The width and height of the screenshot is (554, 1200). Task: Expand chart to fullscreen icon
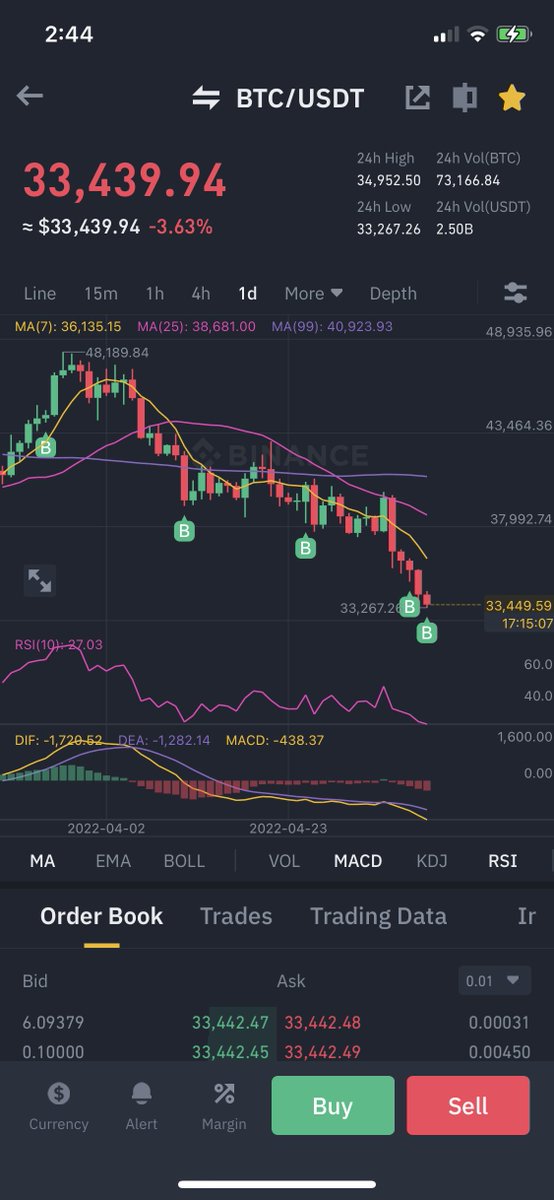click(x=40, y=580)
